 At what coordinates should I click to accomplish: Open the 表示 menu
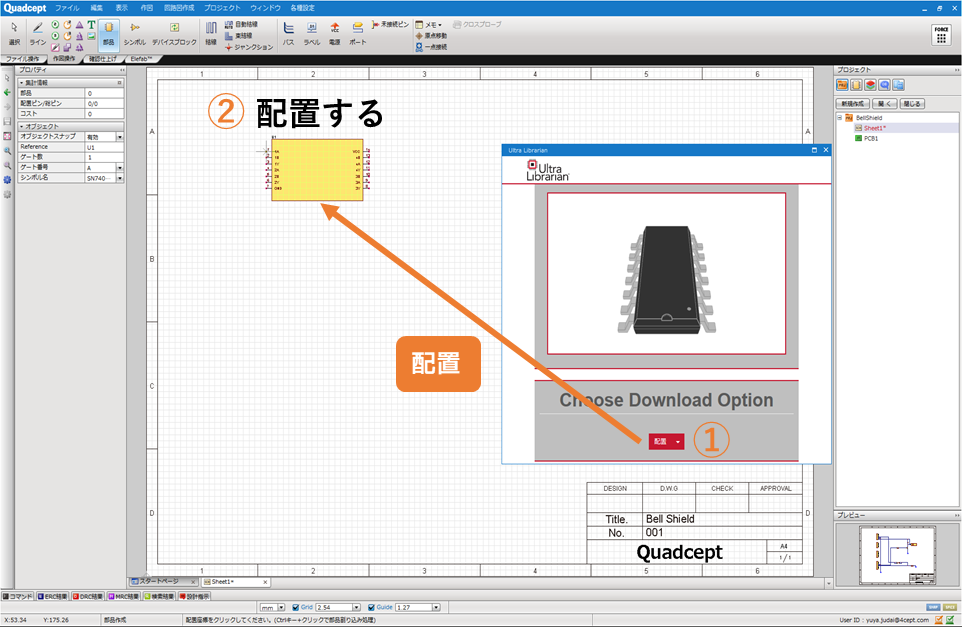pos(121,8)
